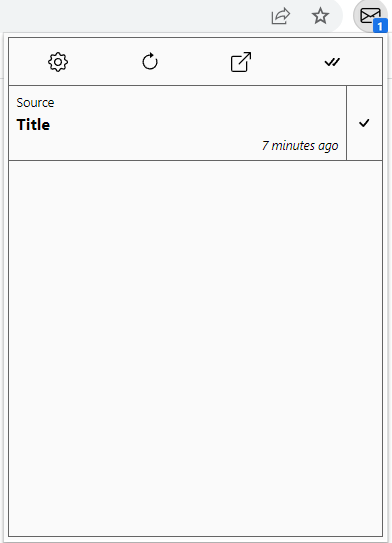The width and height of the screenshot is (392, 543).
Task: Mark all notifications read with the double-check icon
Action: pyautogui.click(x=332, y=62)
